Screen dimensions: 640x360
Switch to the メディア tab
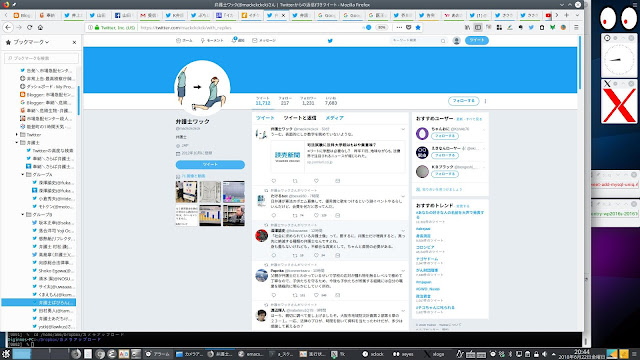pyautogui.click(x=334, y=118)
